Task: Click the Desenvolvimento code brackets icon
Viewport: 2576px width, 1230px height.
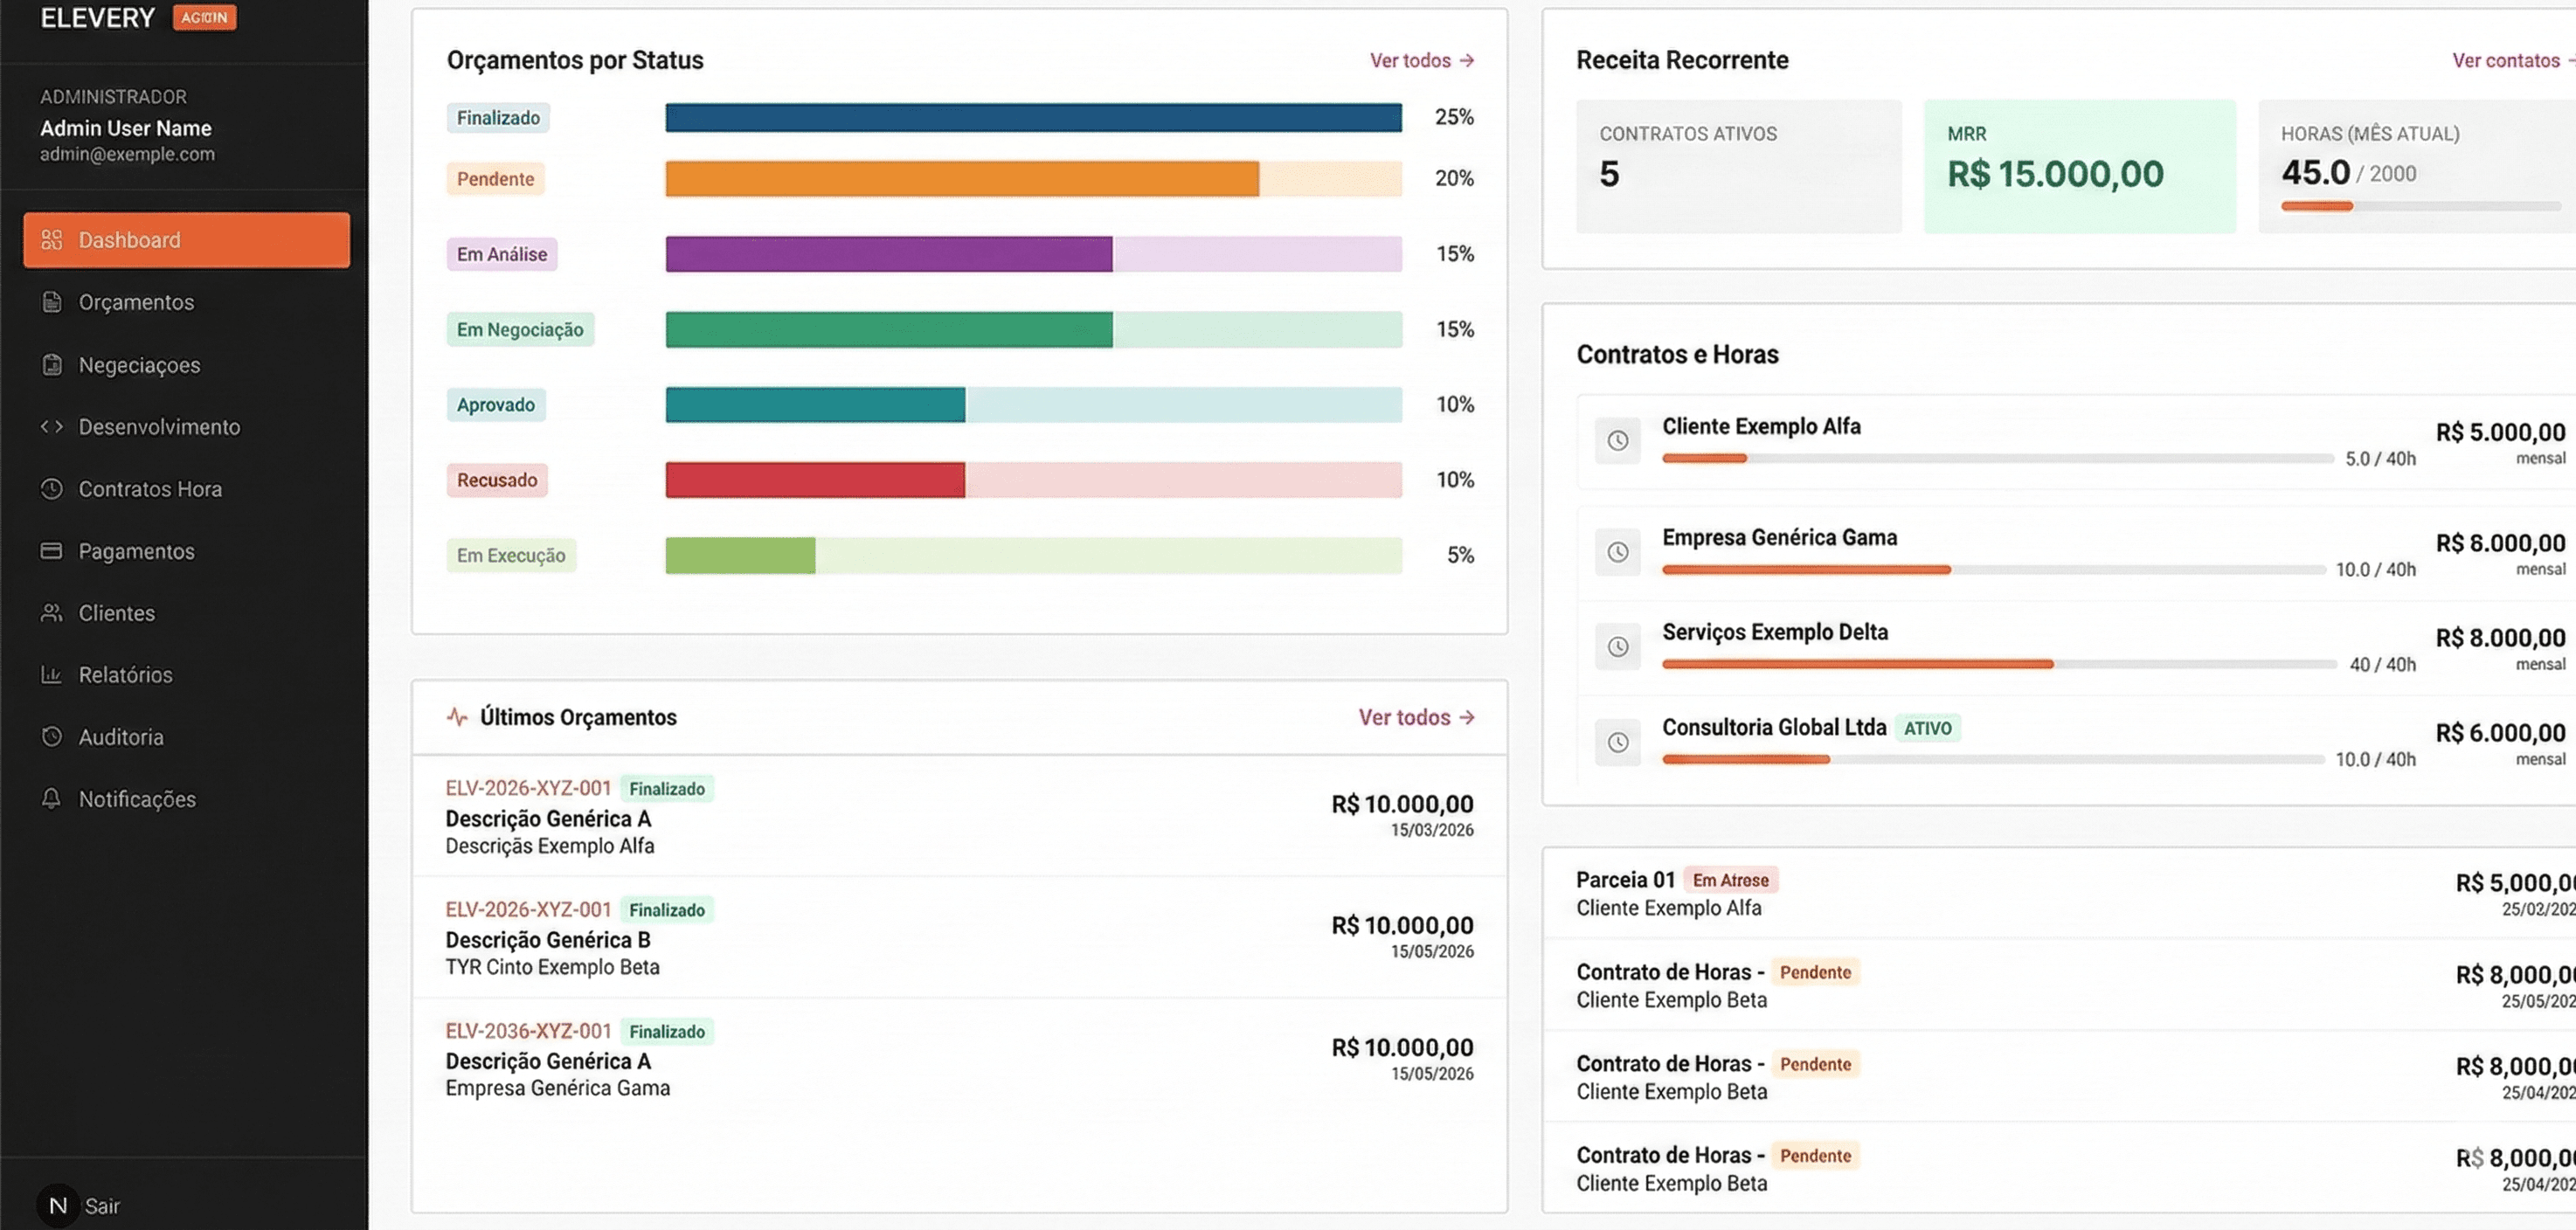Action: click(51, 427)
